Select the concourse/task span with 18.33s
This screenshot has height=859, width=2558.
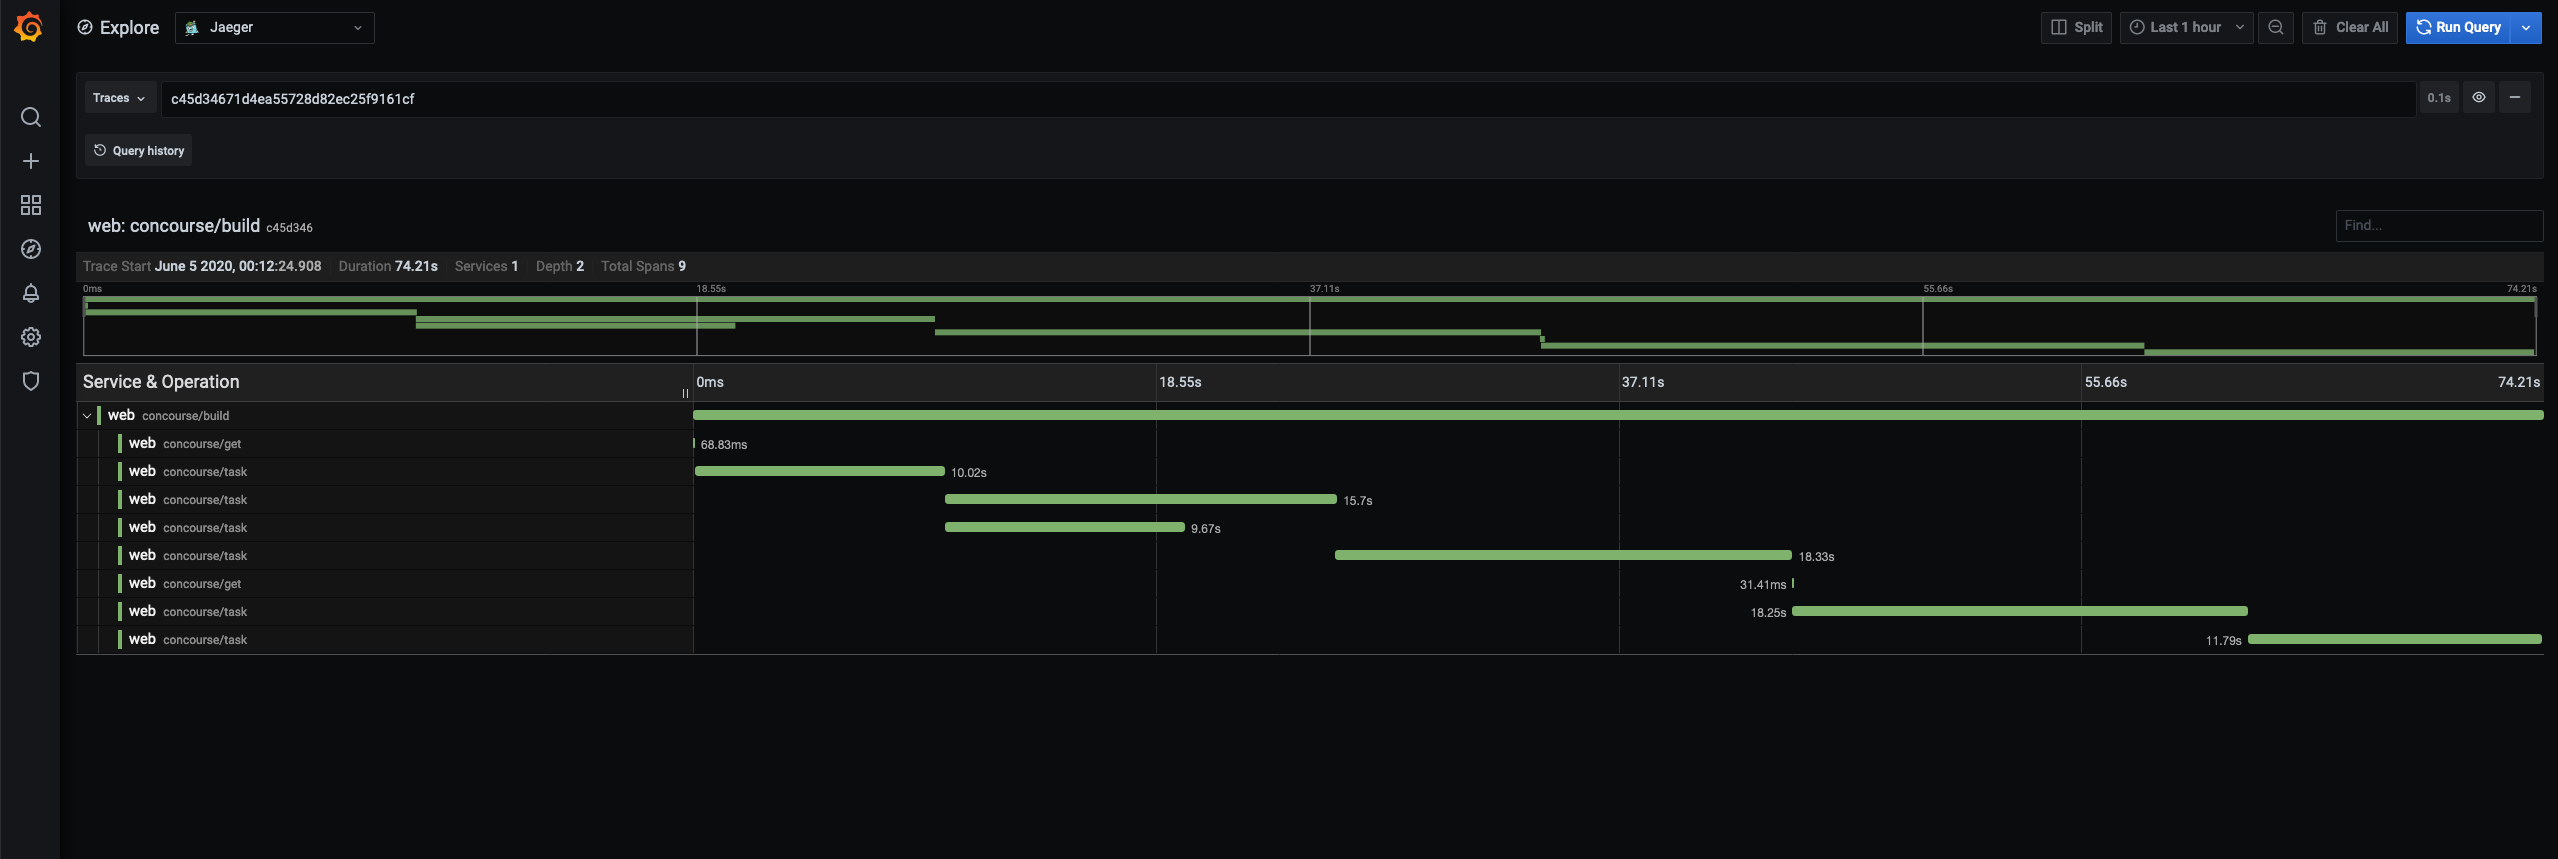[385, 556]
